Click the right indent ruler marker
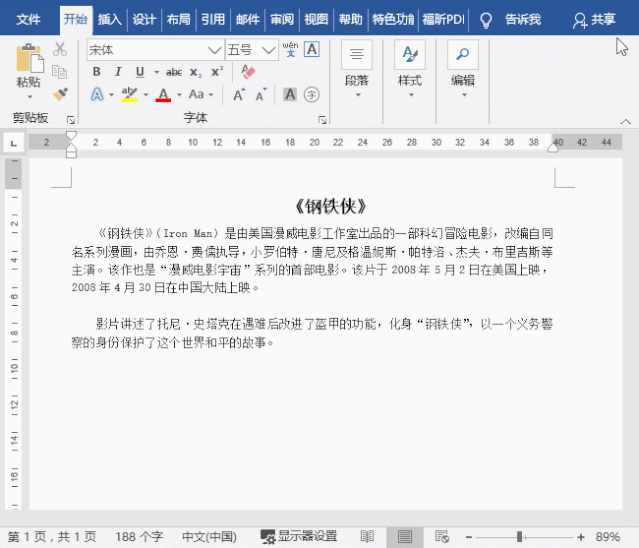The height and width of the screenshot is (548, 639). point(553,147)
